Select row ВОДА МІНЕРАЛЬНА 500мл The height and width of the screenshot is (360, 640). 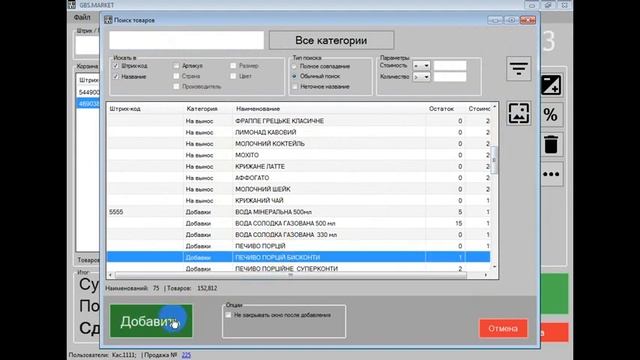298,212
